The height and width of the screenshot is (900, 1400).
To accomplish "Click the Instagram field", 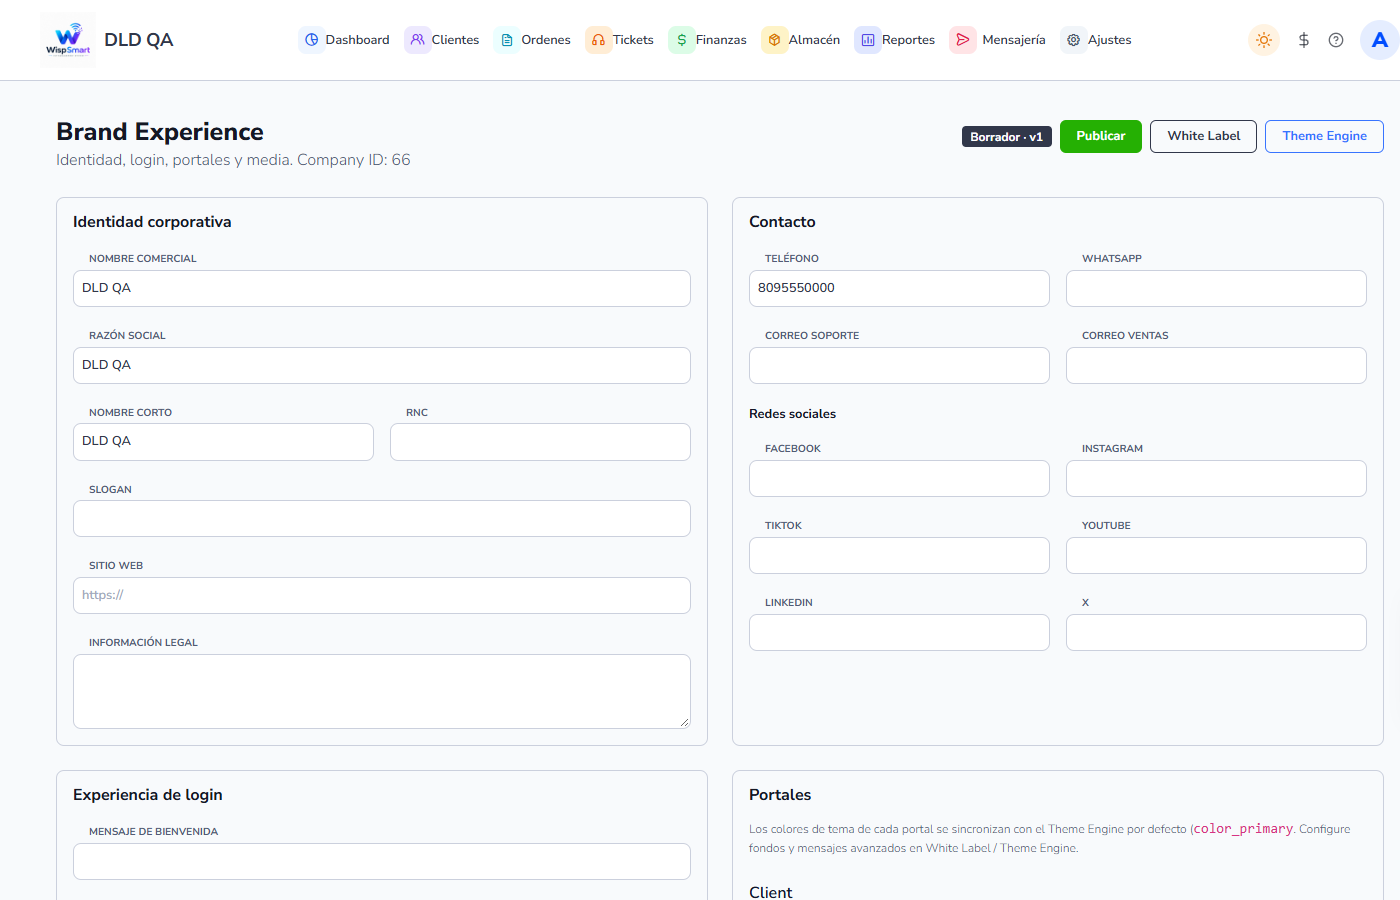I will [x=1216, y=478].
